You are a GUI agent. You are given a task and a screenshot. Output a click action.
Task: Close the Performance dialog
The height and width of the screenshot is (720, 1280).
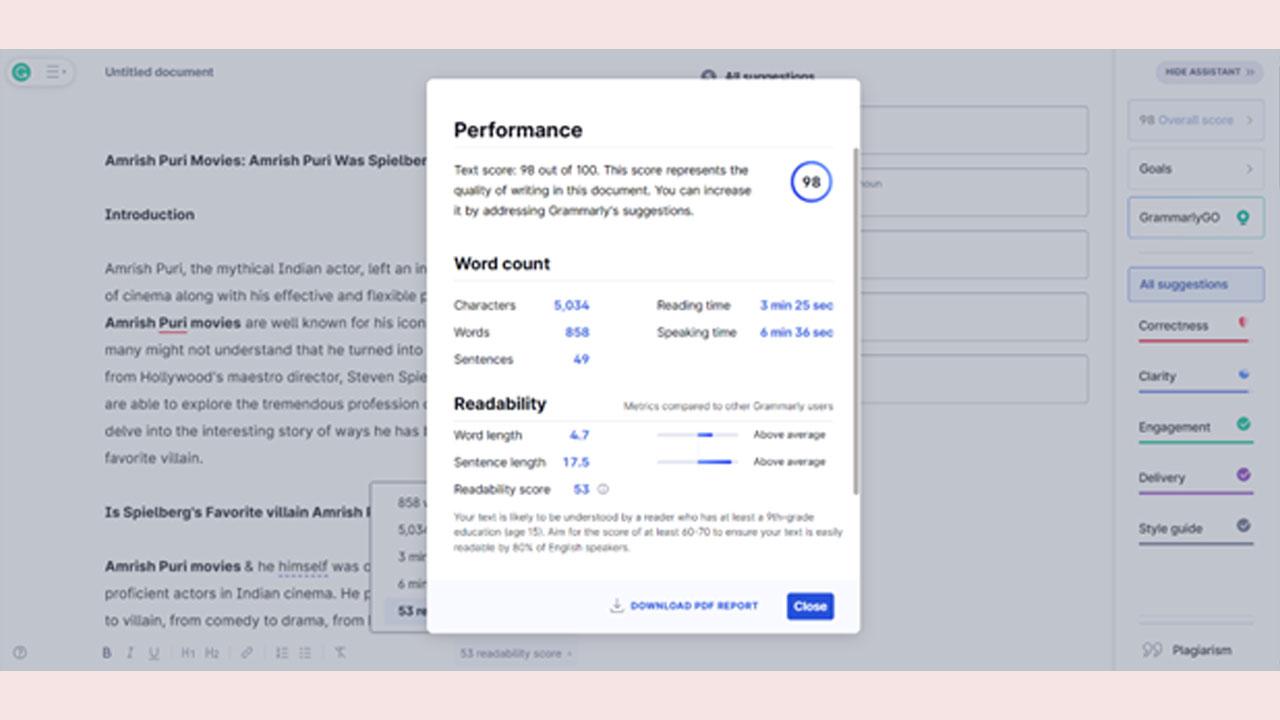(x=810, y=606)
